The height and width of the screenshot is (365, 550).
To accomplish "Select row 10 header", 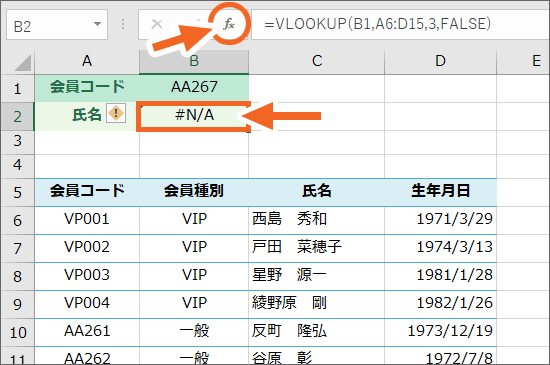I will coord(17,332).
